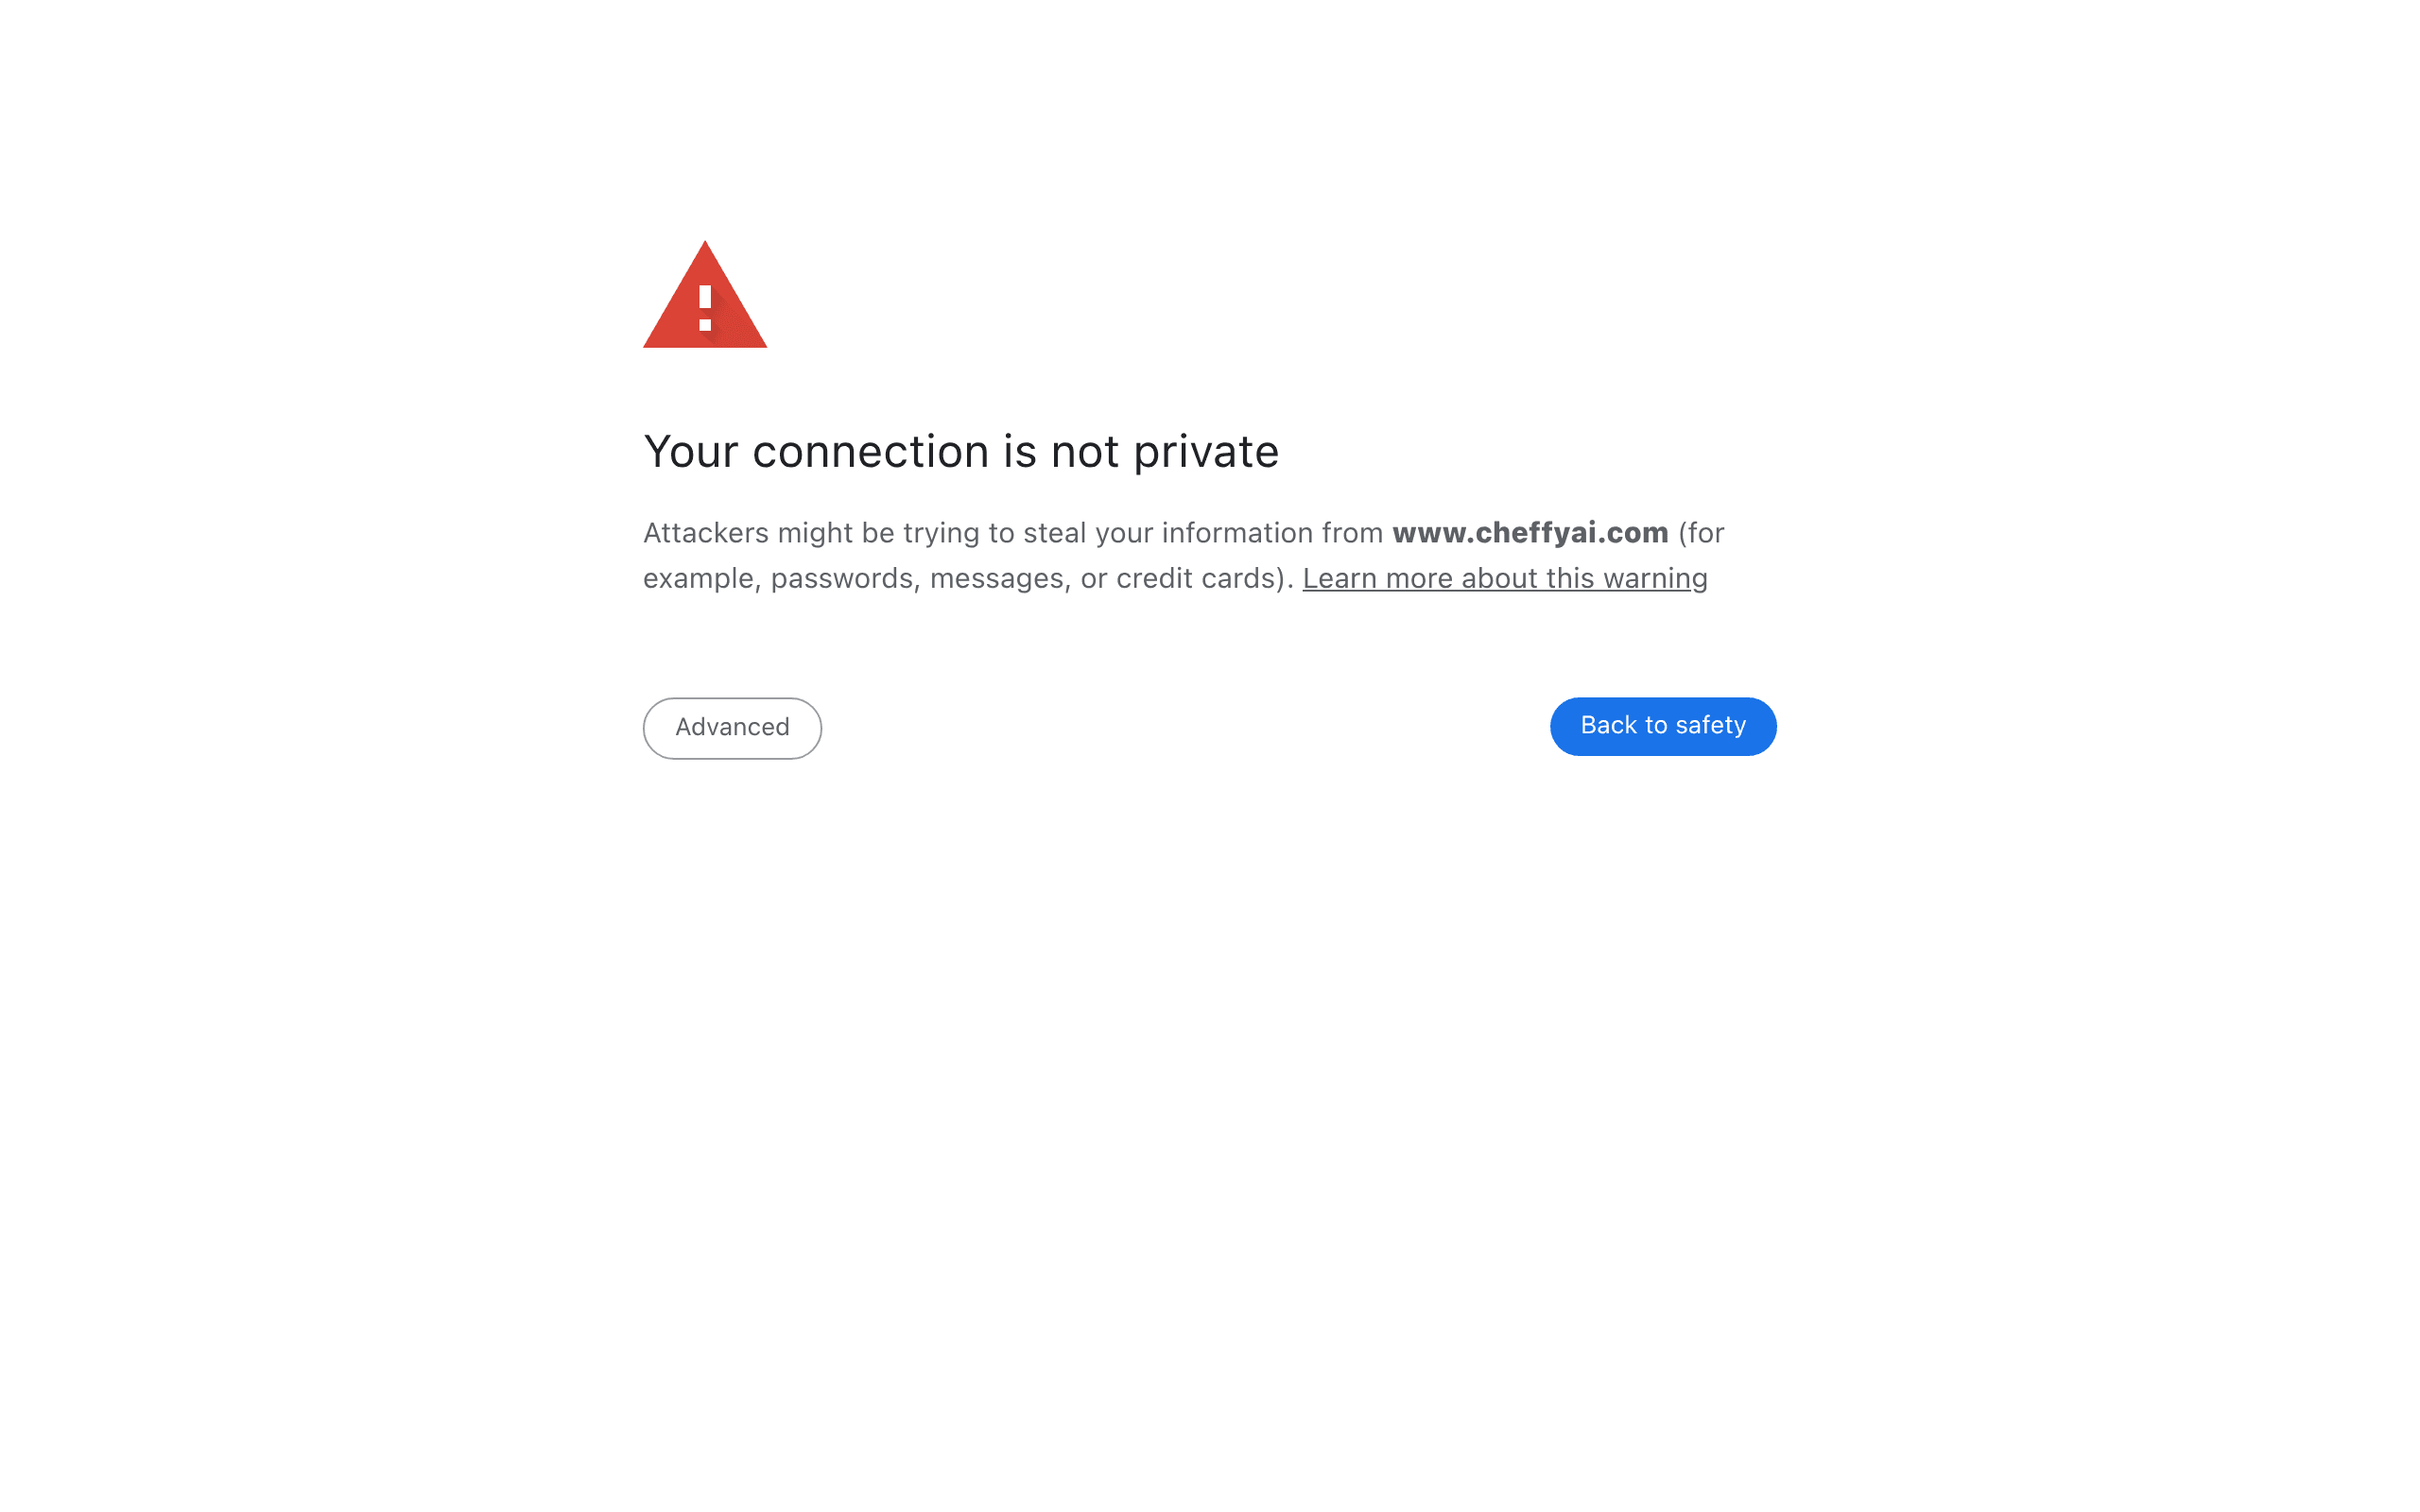2420x1512 pixels.
Task: Go back using Back to safety
Action: 1663,726
